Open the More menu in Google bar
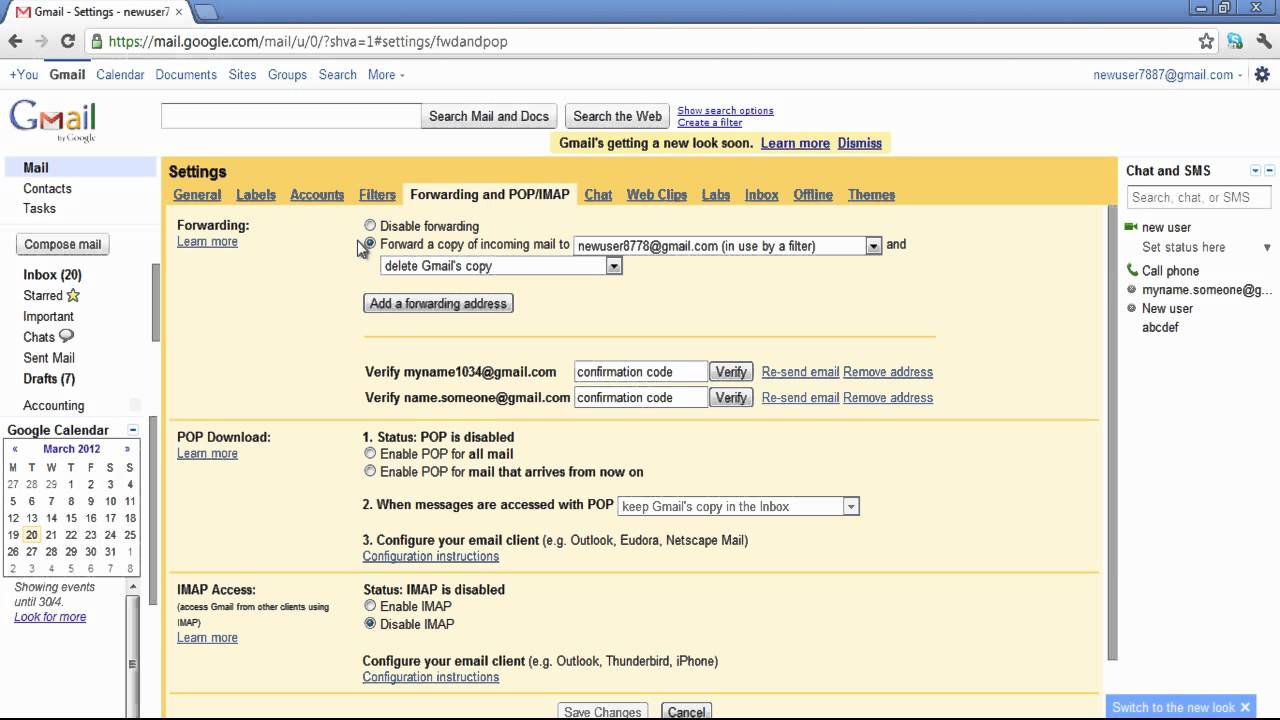Viewport: 1280px width, 720px height. [x=386, y=75]
